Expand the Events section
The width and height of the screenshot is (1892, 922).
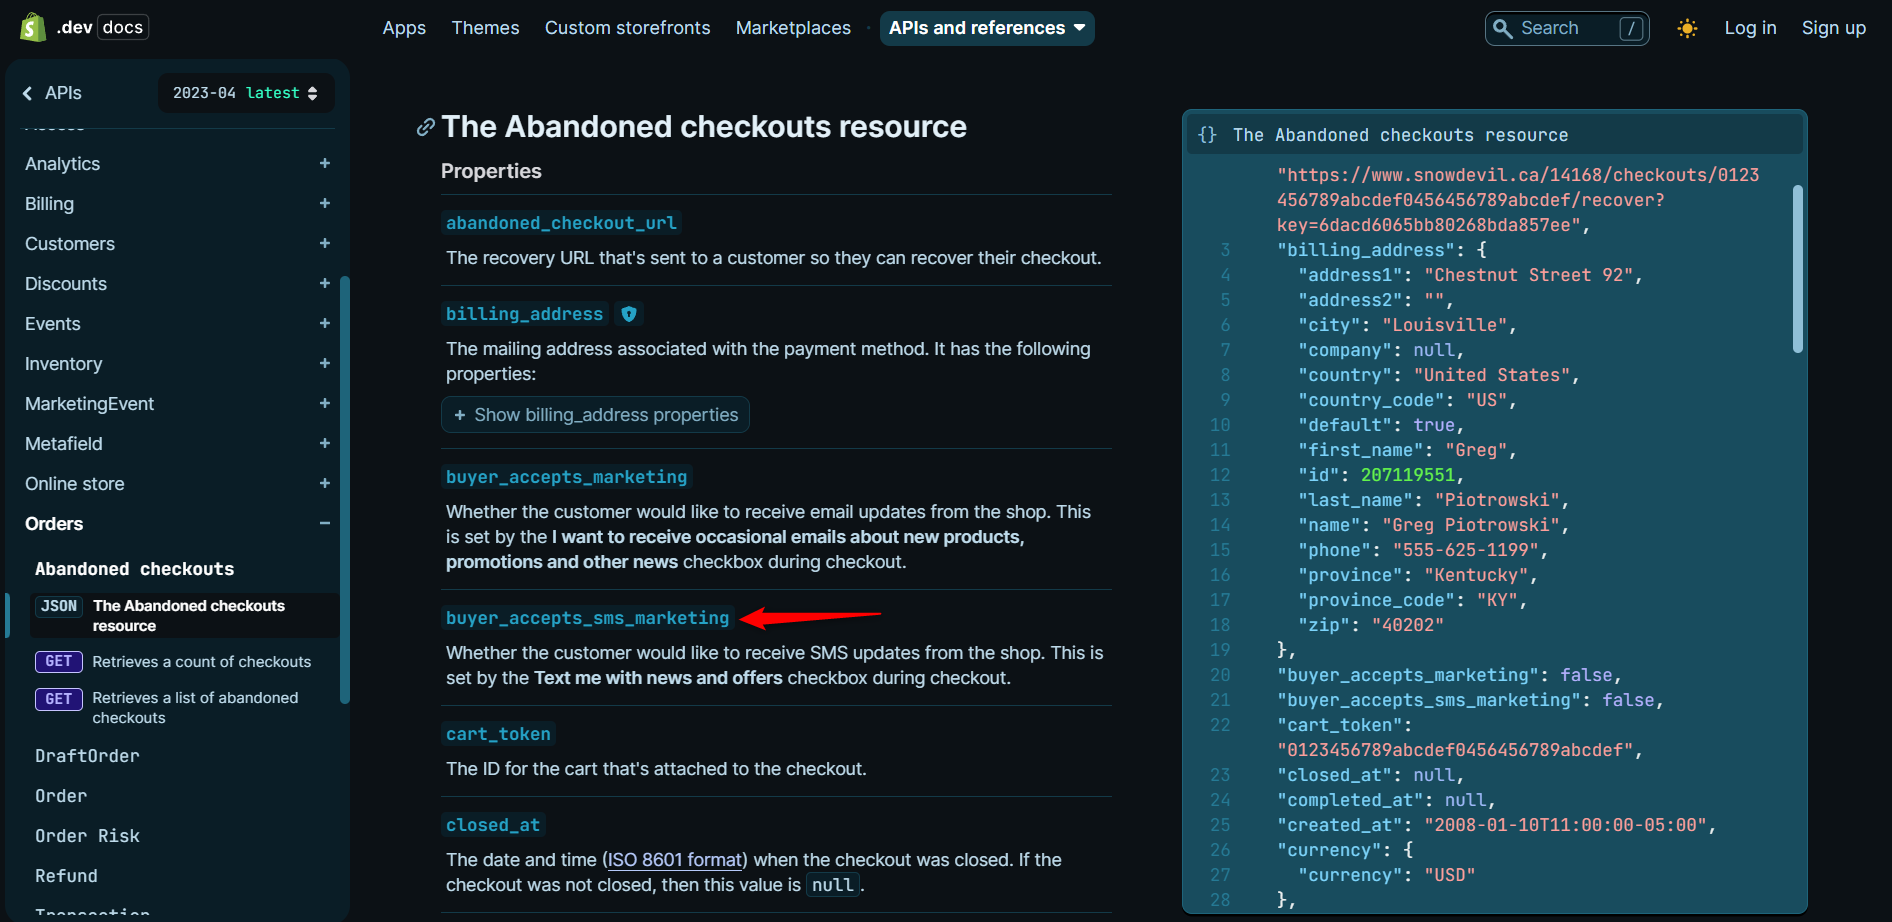(x=325, y=323)
